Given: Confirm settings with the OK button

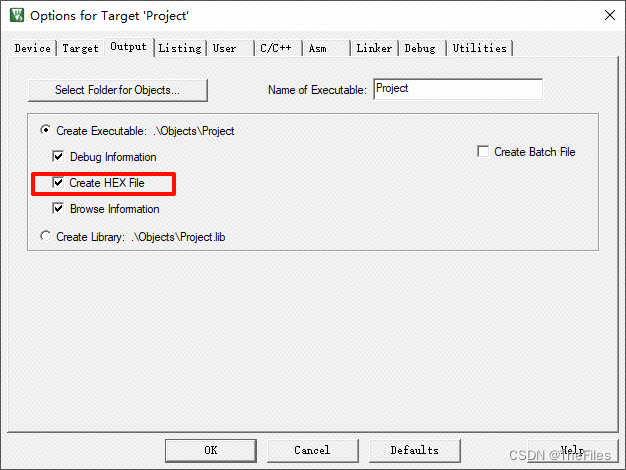Looking at the screenshot, I should coord(211,450).
